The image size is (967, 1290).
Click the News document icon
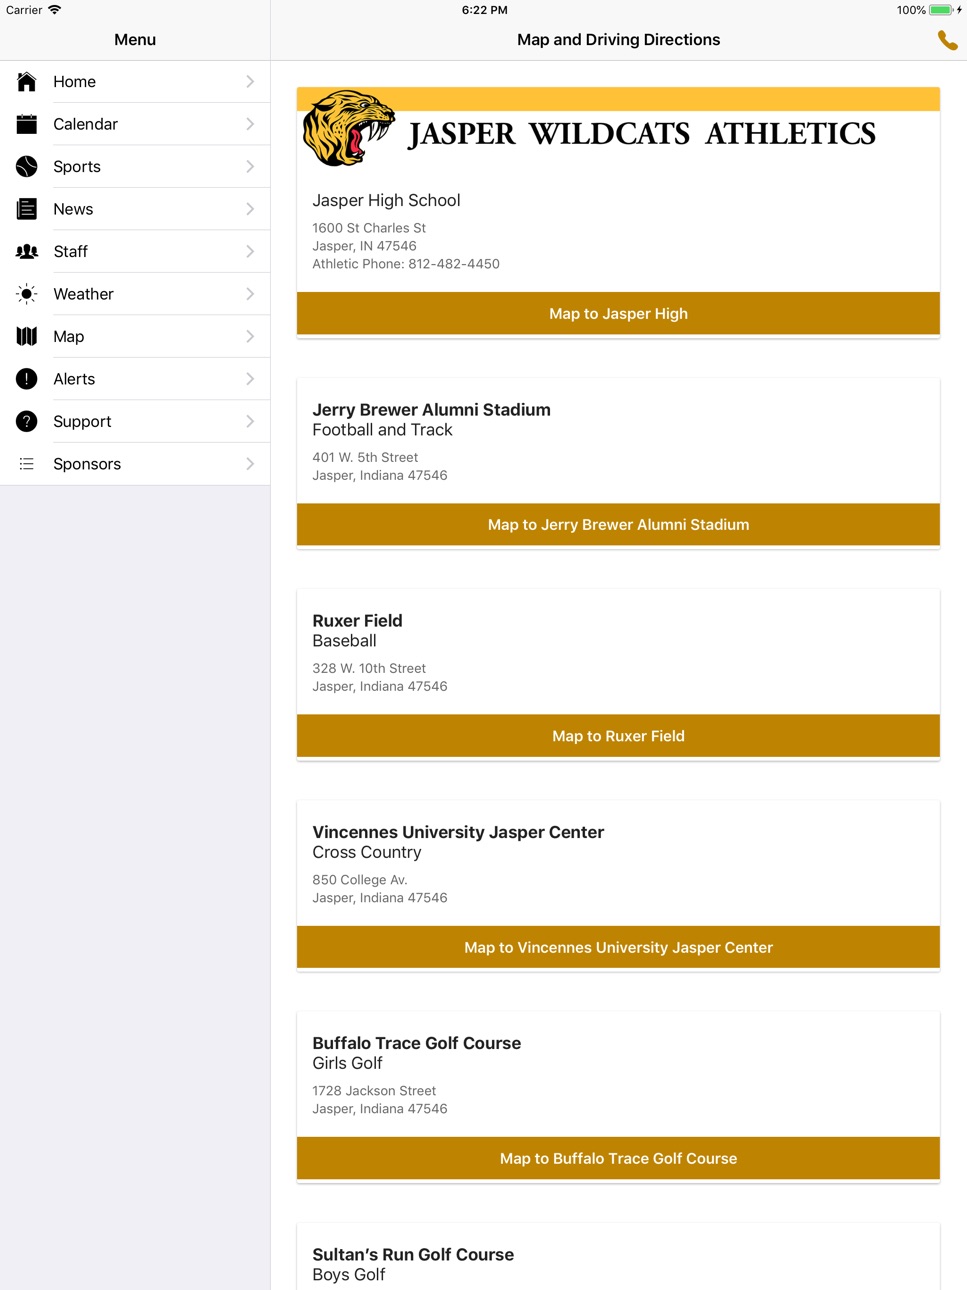tap(27, 209)
